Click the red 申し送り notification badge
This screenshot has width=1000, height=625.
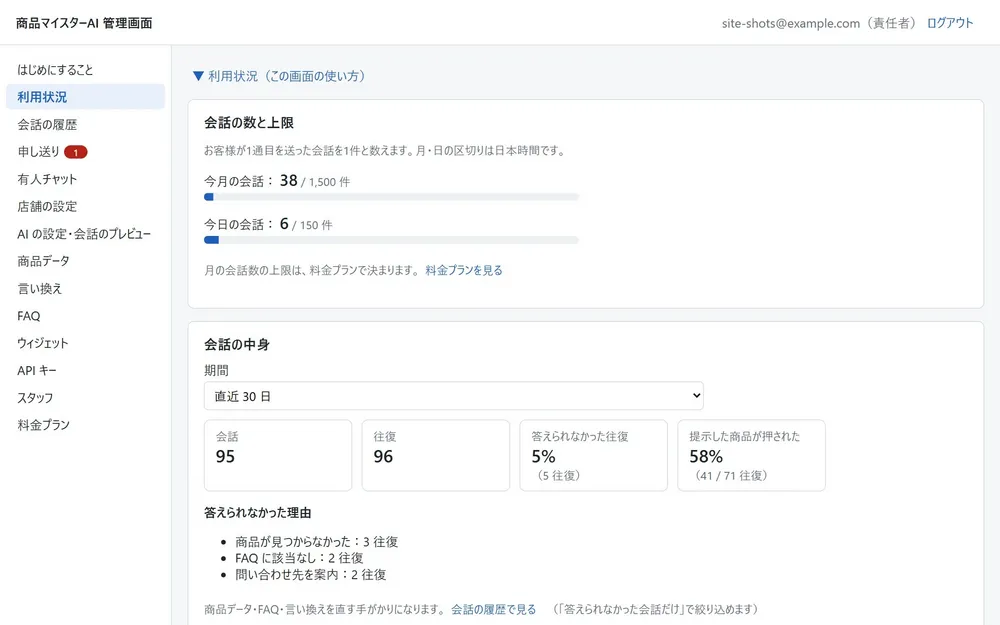coord(76,152)
